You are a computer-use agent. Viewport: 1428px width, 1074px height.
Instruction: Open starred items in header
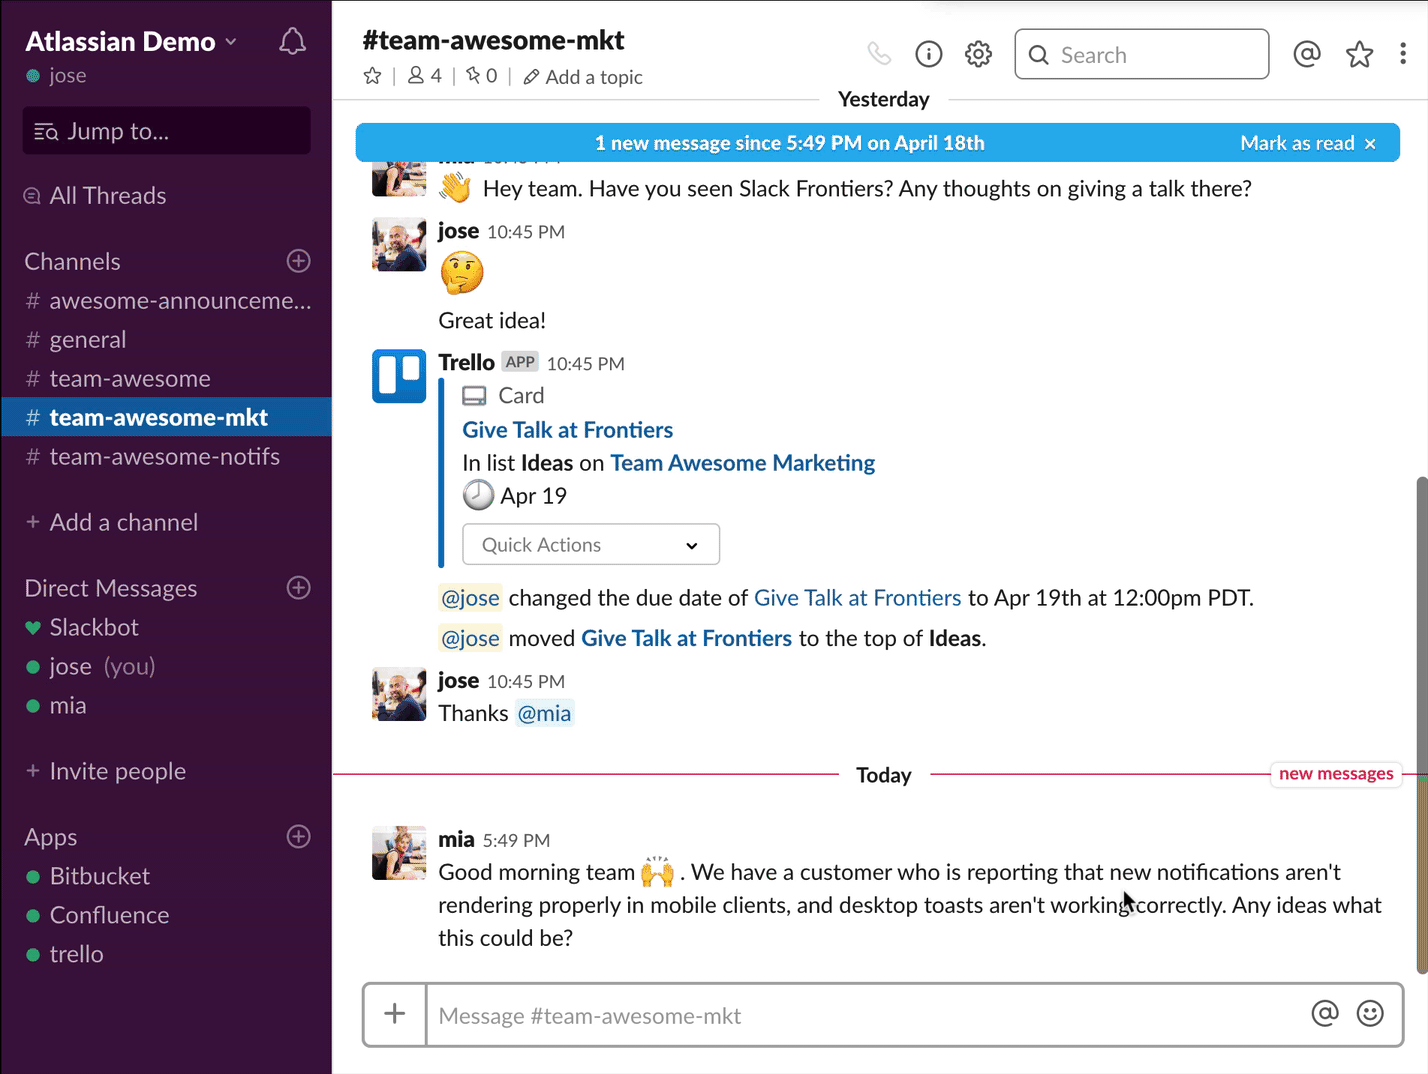pyautogui.click(x=1359, y=54)
